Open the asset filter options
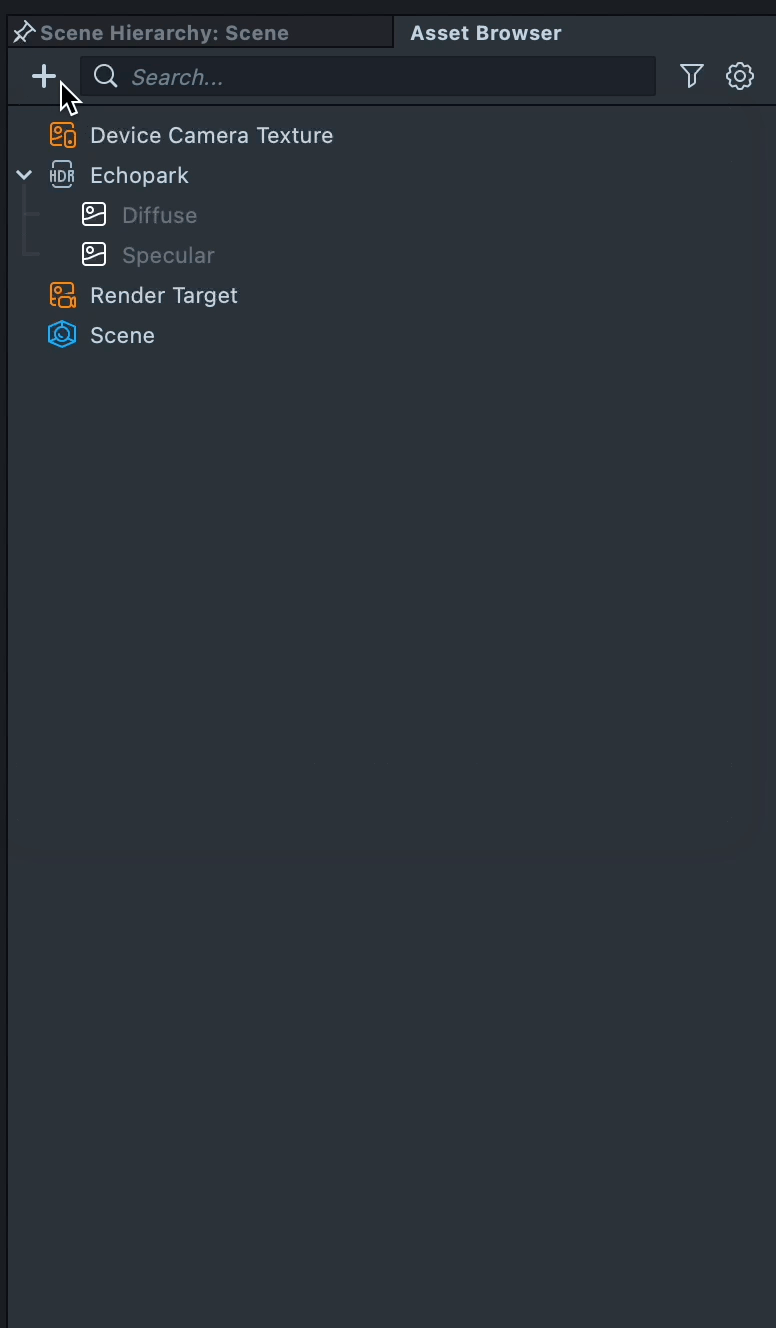776x1328 pixels. tap(691, 76)
